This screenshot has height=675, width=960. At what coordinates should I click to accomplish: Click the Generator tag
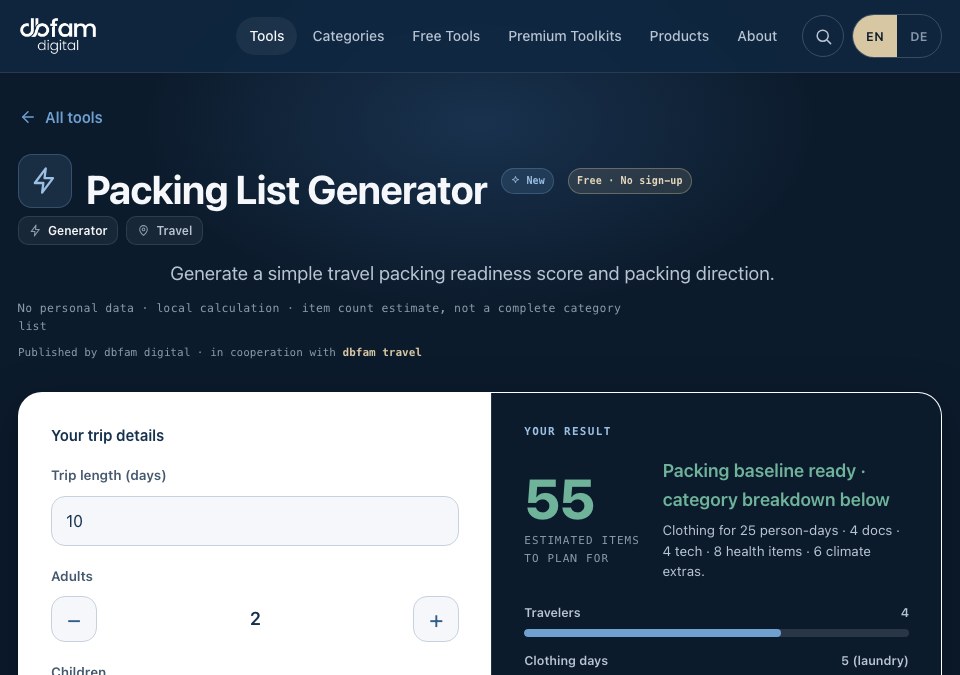pyautogui.click(x=68, y=230)
